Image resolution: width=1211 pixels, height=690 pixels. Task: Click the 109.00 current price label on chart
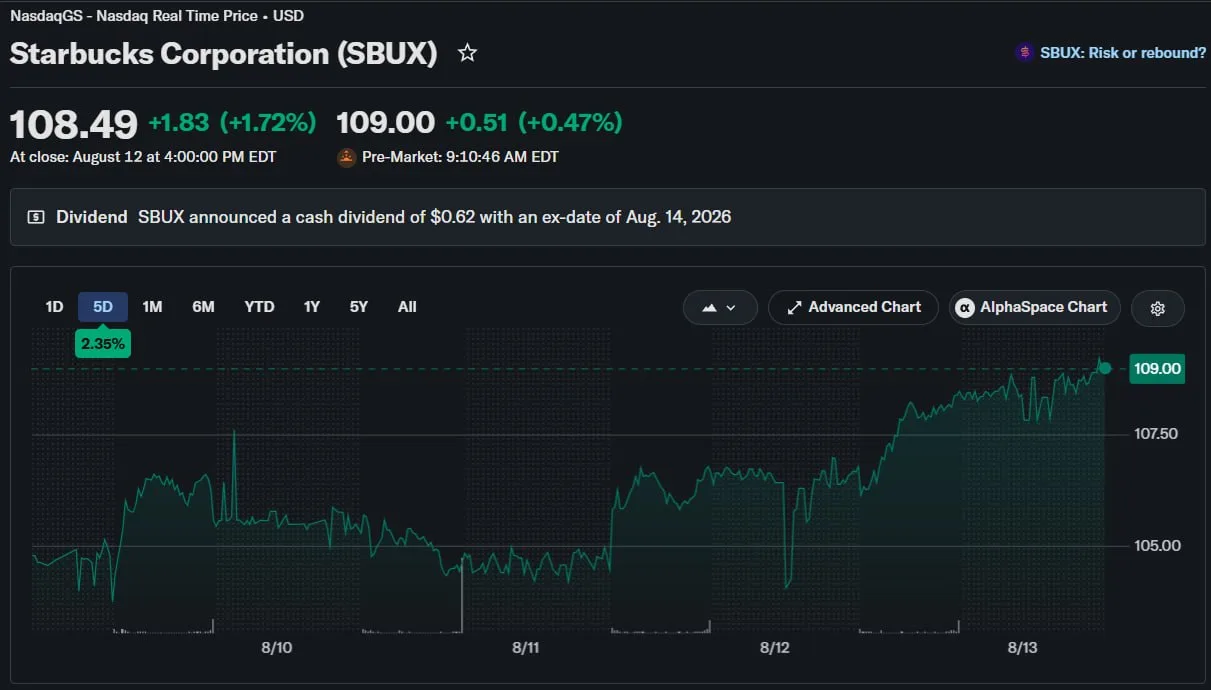tap(1157, 369)
